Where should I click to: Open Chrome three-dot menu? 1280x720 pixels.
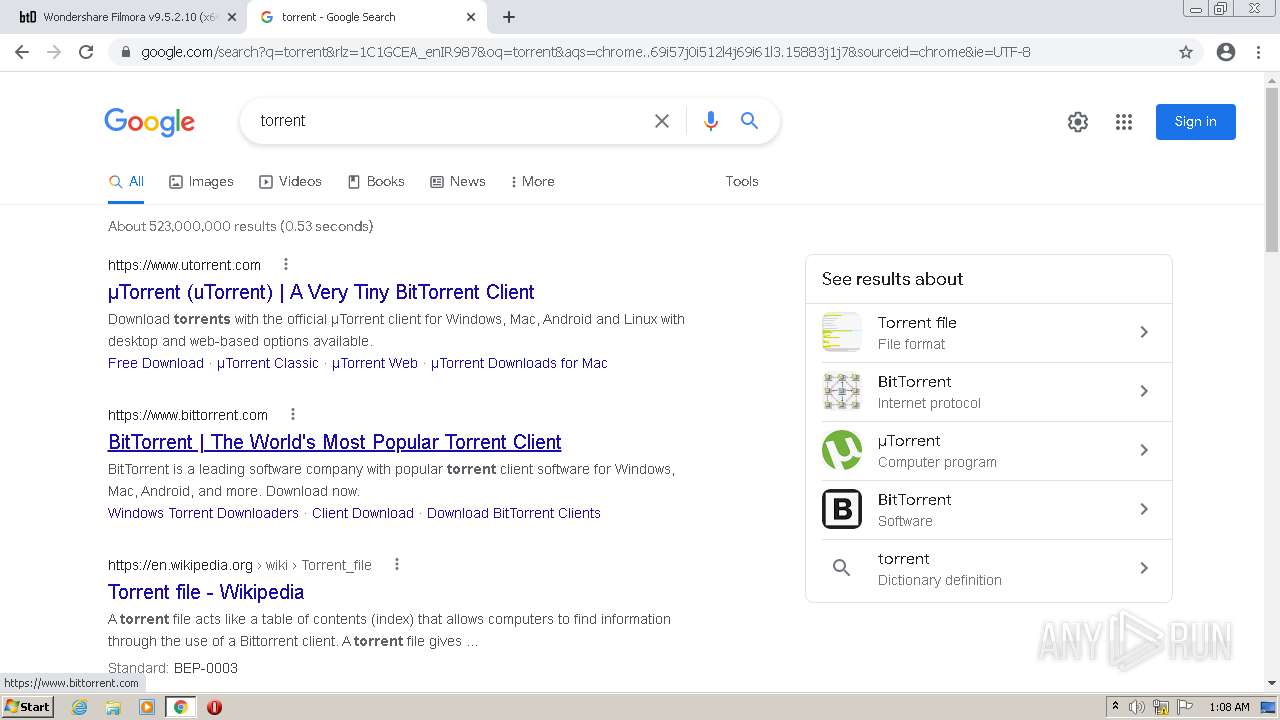pos(1258,52)
